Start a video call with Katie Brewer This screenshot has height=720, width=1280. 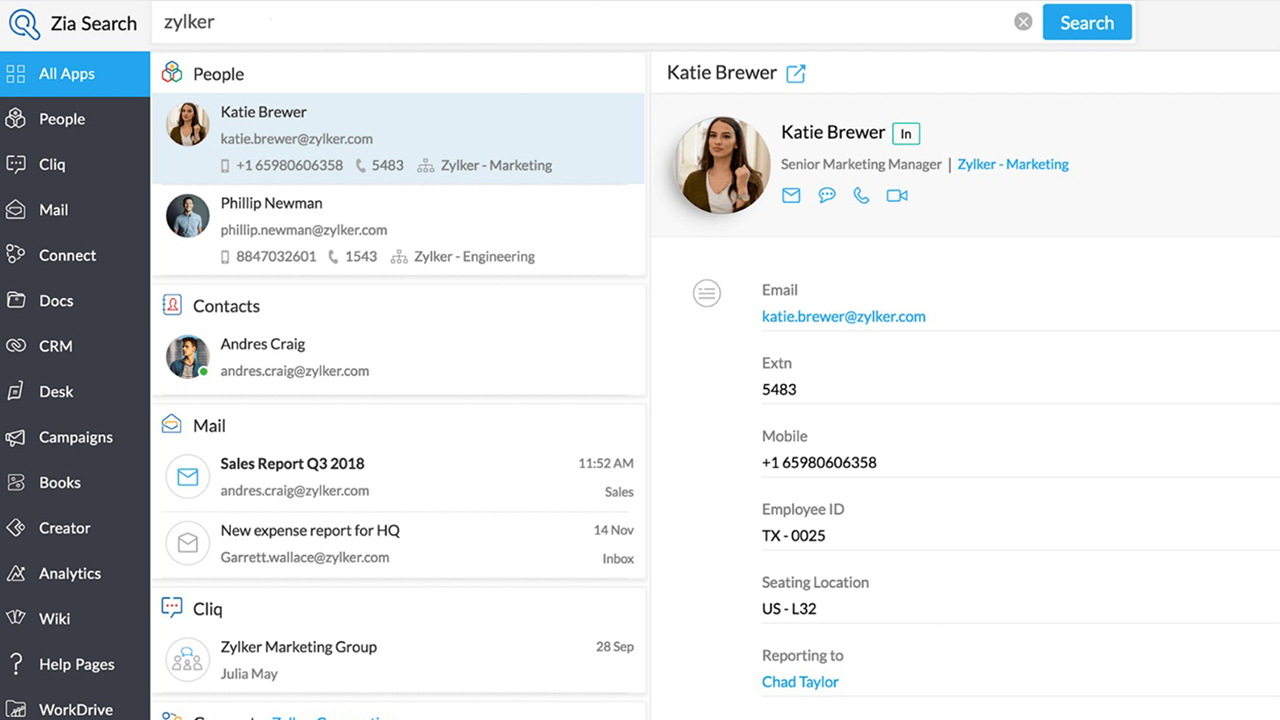point(897,196)
